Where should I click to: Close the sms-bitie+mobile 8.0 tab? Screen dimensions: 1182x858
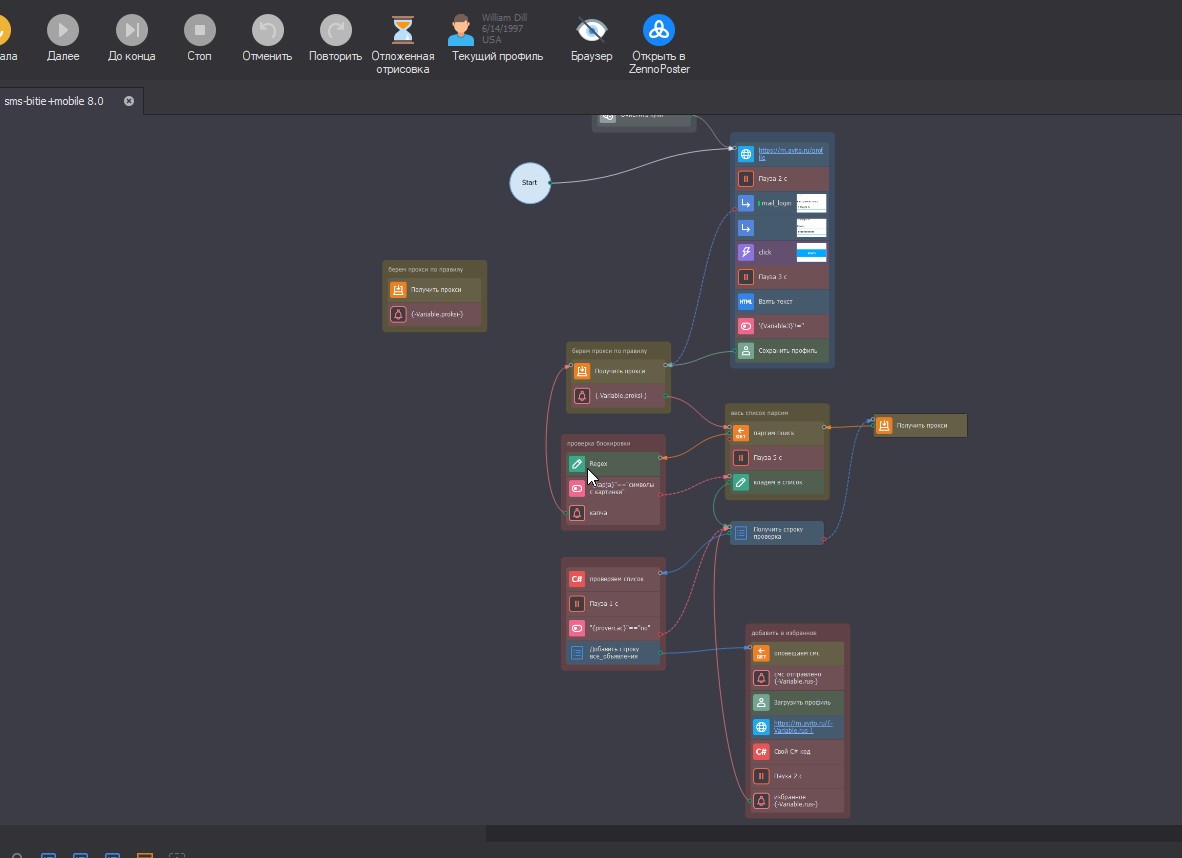point(128,101)
